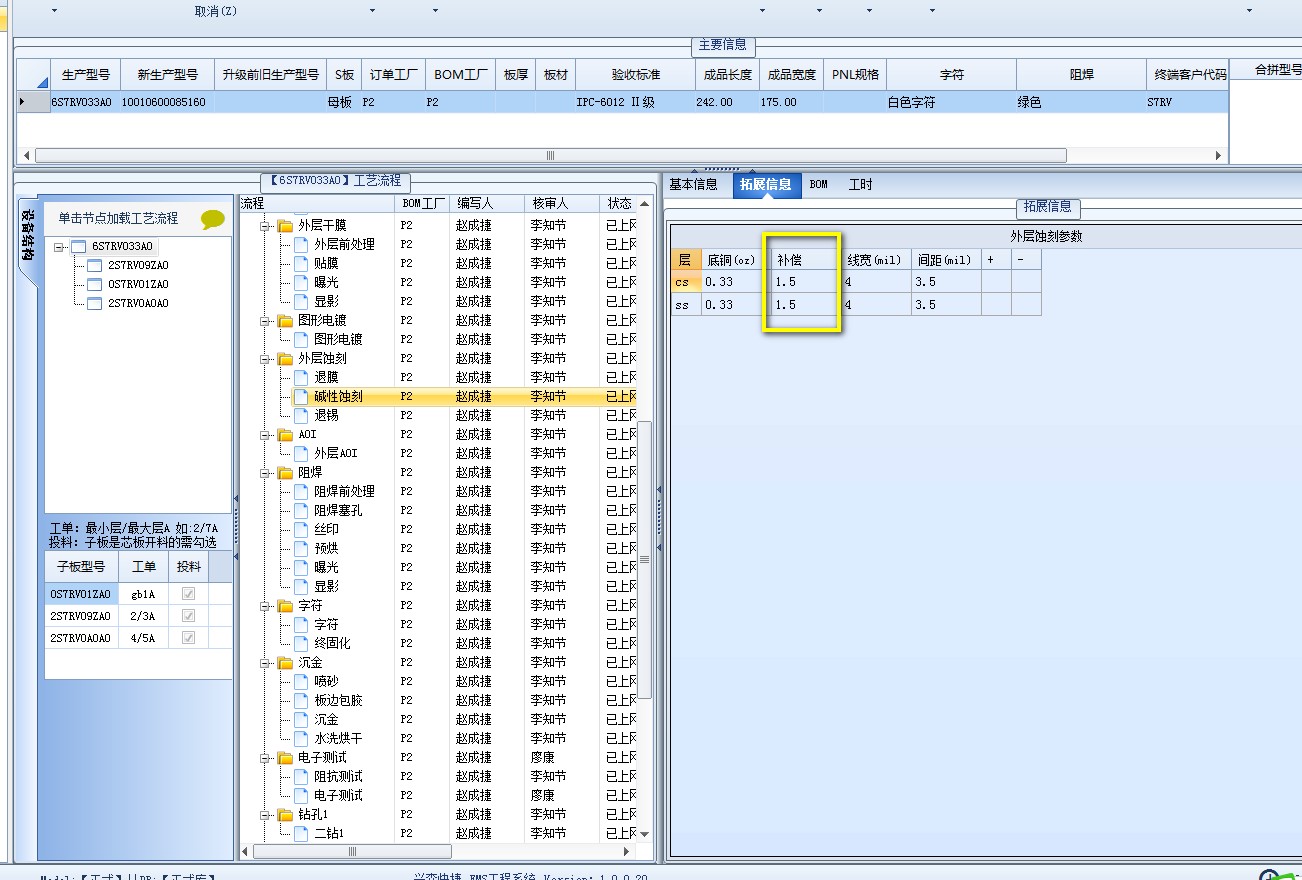Collapse the 沉金 process group
Viewport: 1302px width, 880px height.
(266, 663)
